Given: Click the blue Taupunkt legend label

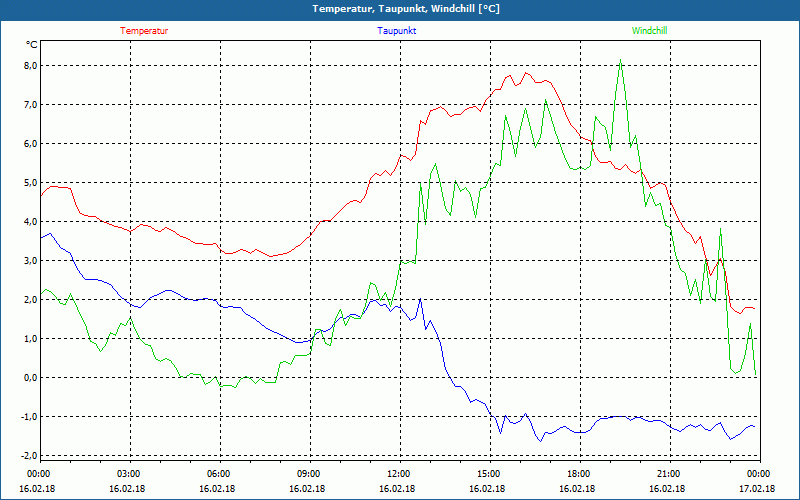Looking at the screenshot, I should 397,31.
